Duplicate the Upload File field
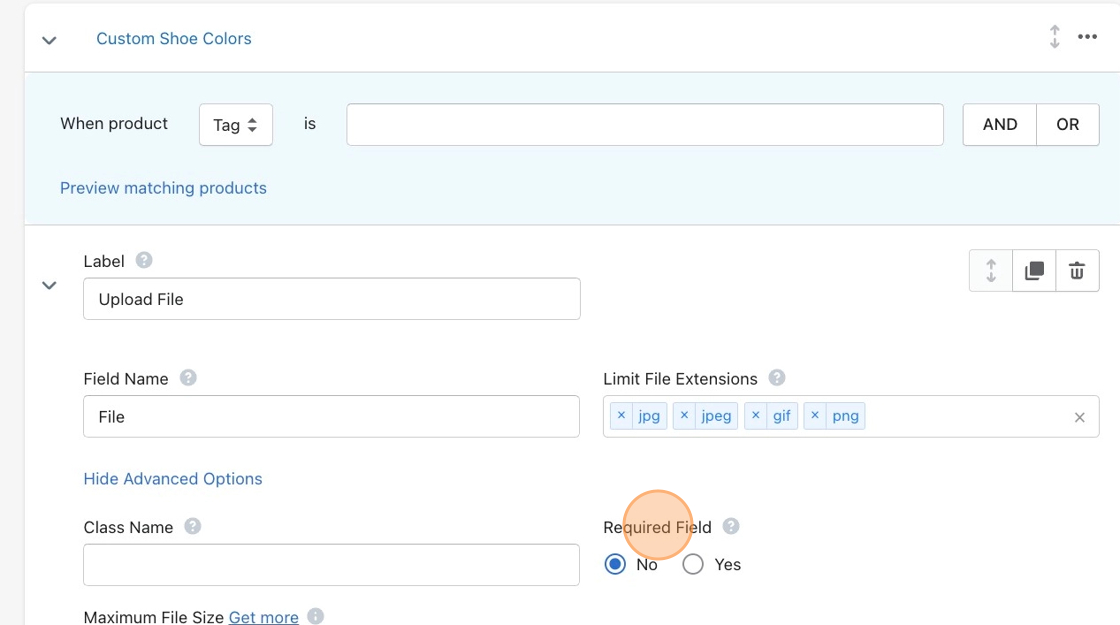The height and width of the screenshot is (625, 1120). pos(1034,271)
